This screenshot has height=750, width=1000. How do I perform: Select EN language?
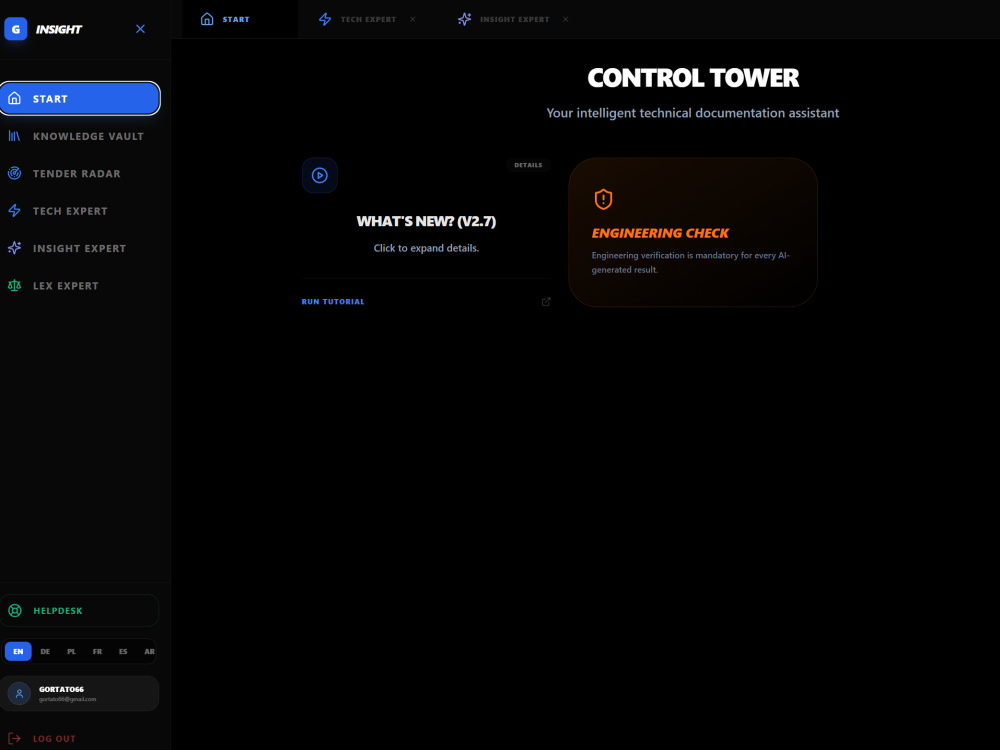pos(18,651)
